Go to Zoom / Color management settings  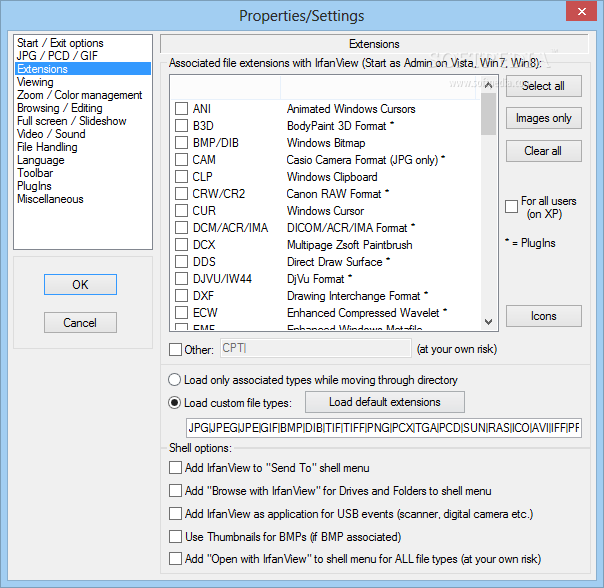[x=83, y=95]
